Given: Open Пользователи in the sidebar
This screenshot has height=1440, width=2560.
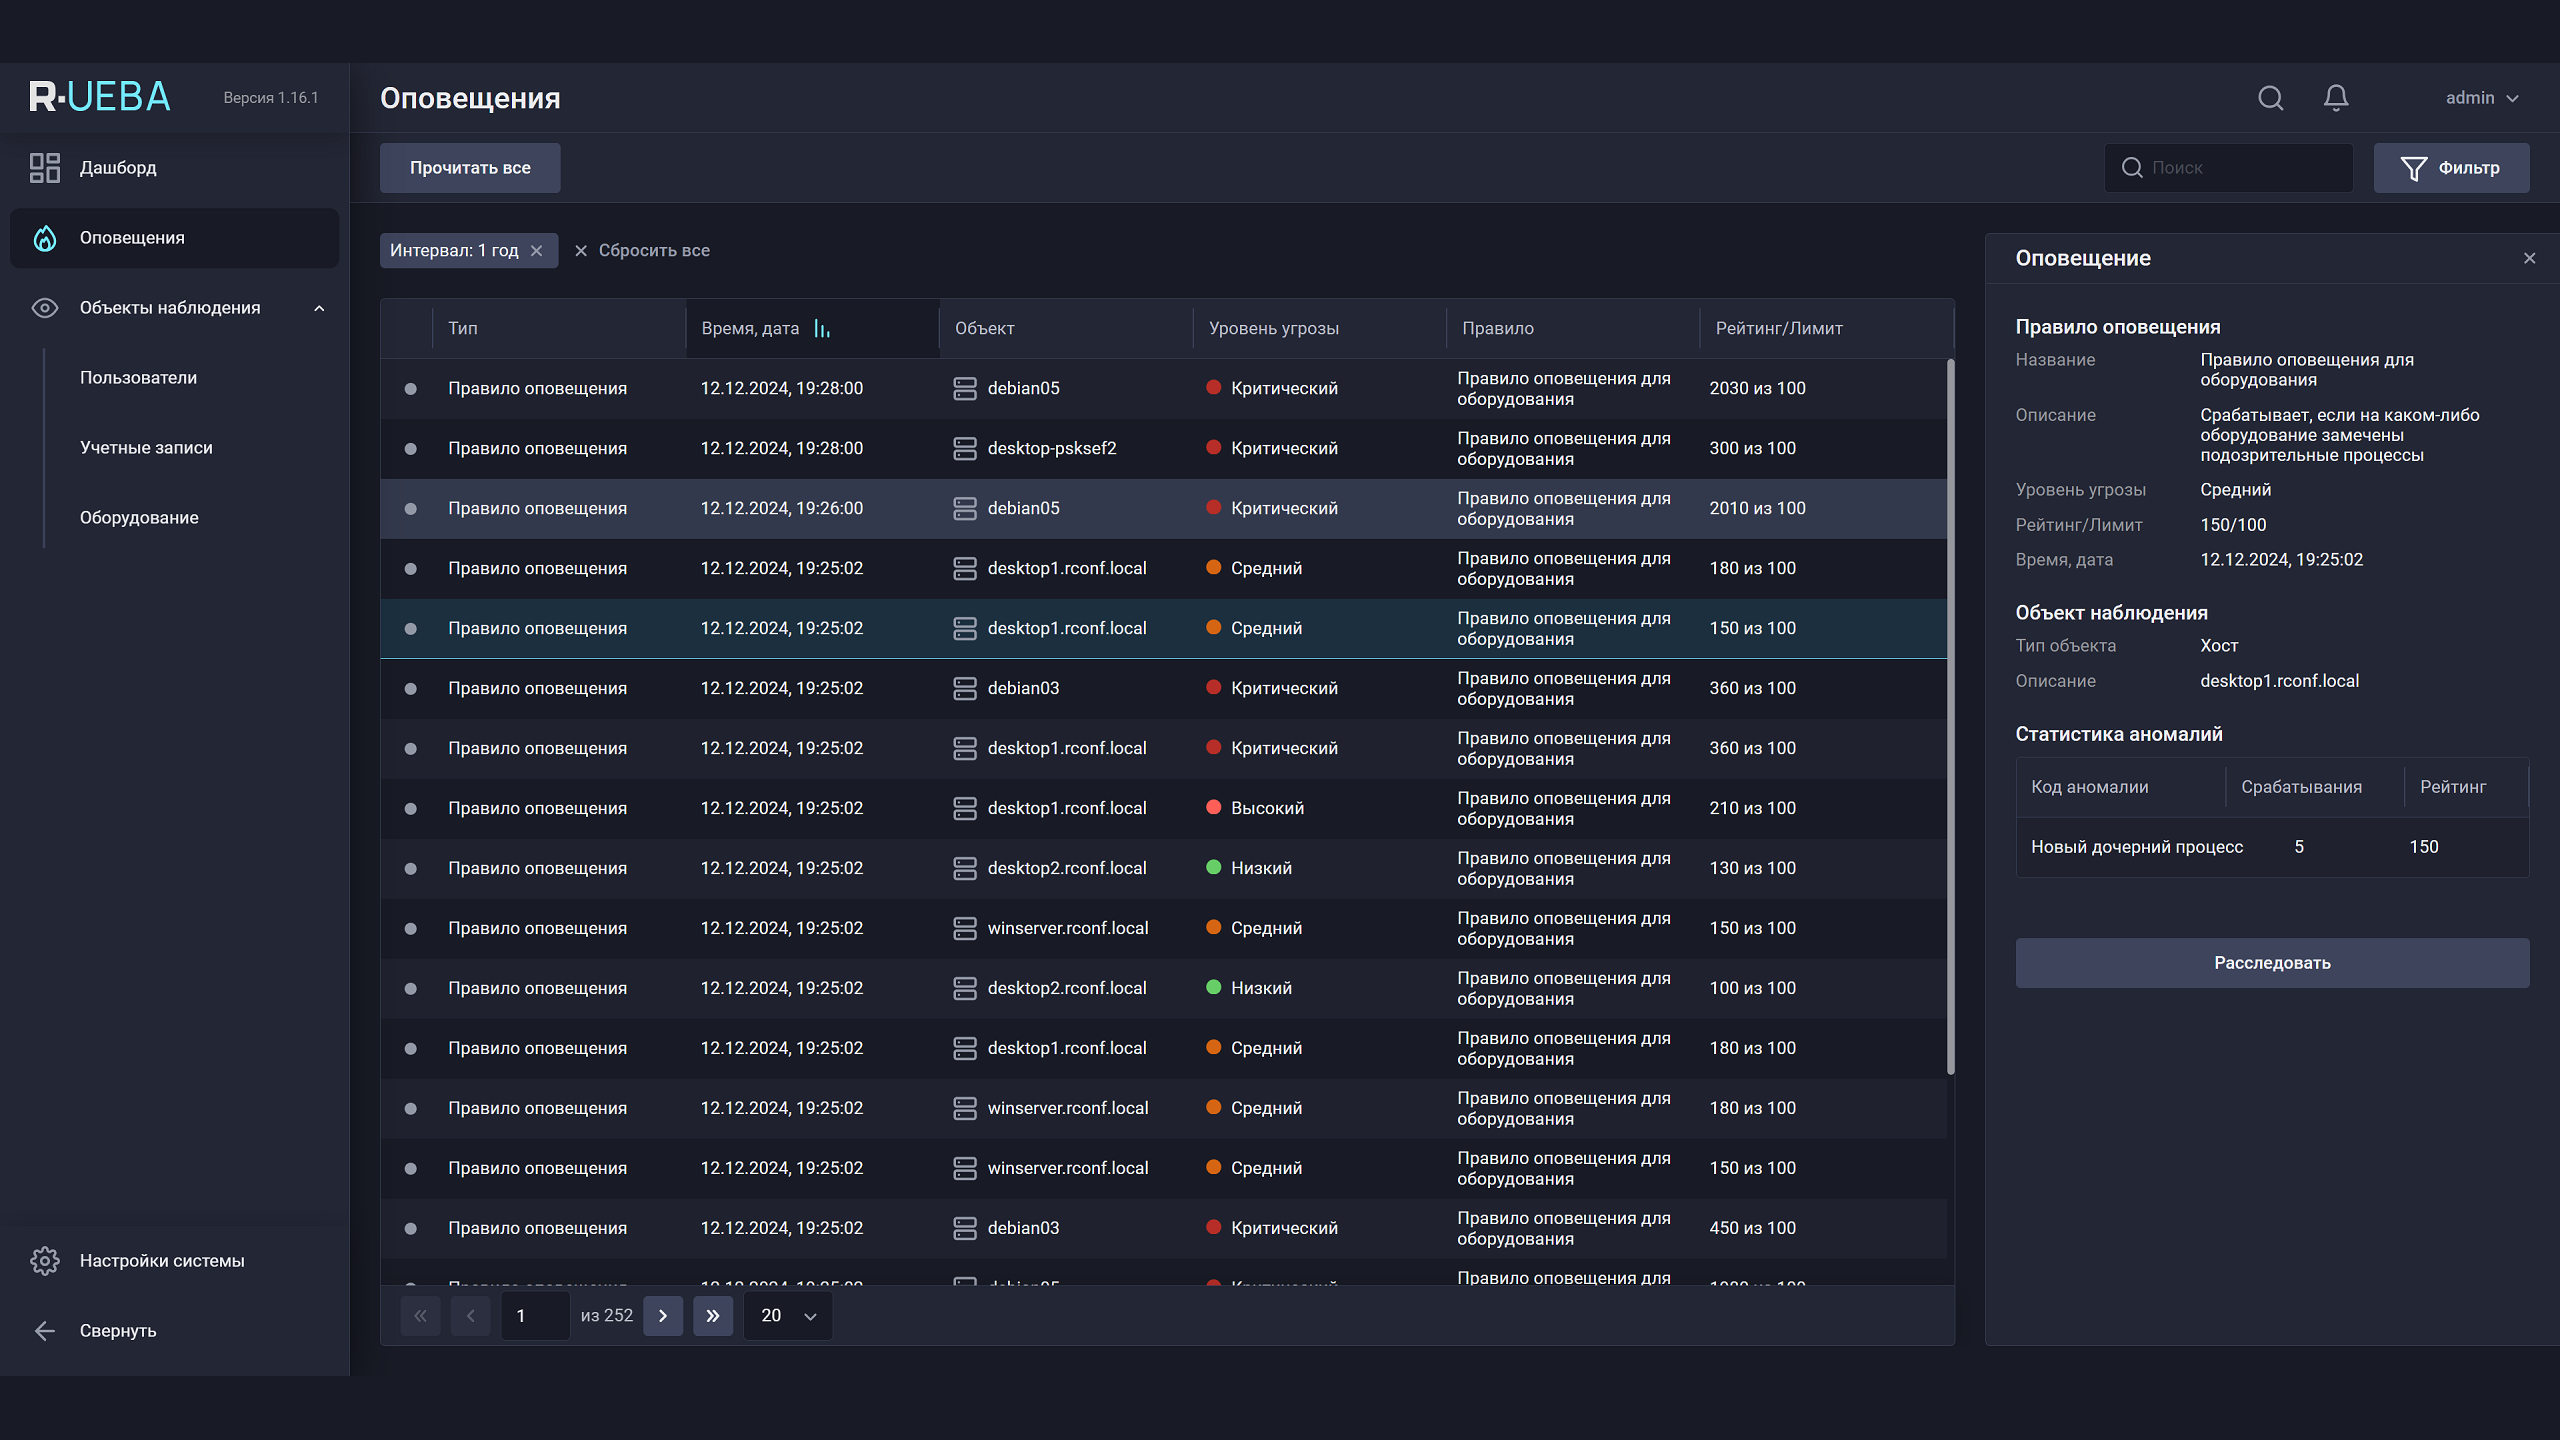Looking at the screenshot, I should coord(138,378).
